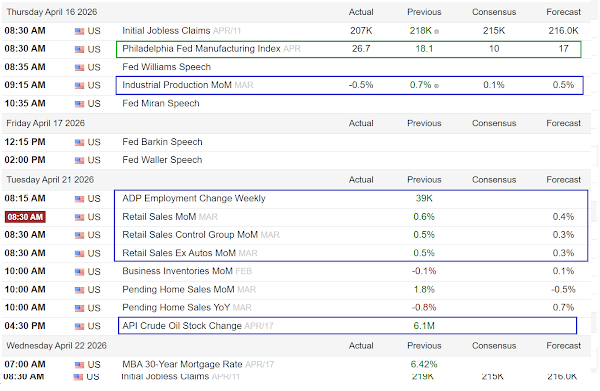The width and height of the screenshot is (600, 391).
Task: Click the US flag on MBA Mortgage Rate row
Action: [79, 365]
